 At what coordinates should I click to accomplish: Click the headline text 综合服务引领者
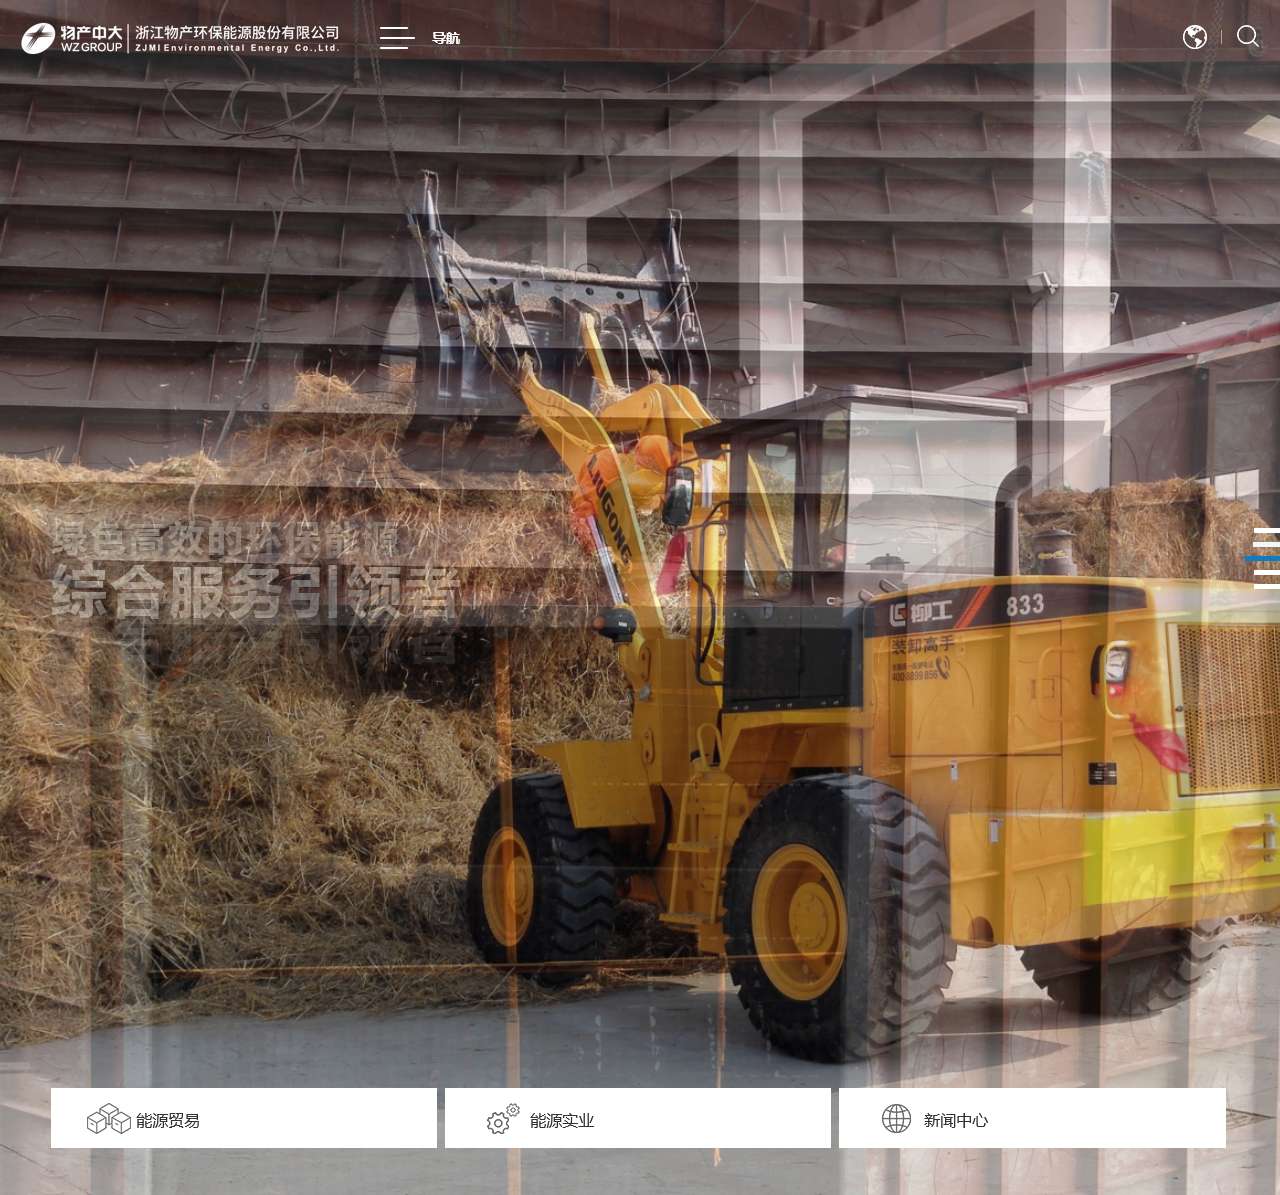click(256, 591)
